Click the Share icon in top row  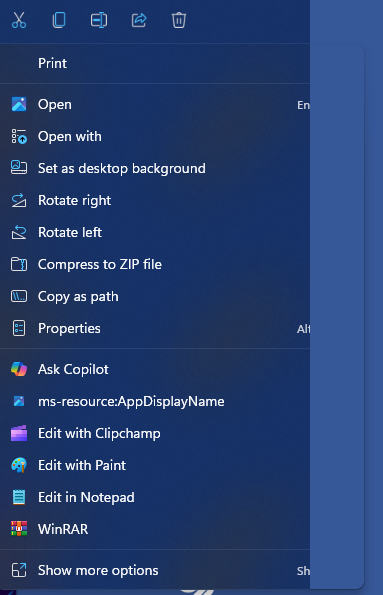coord(139,20)
